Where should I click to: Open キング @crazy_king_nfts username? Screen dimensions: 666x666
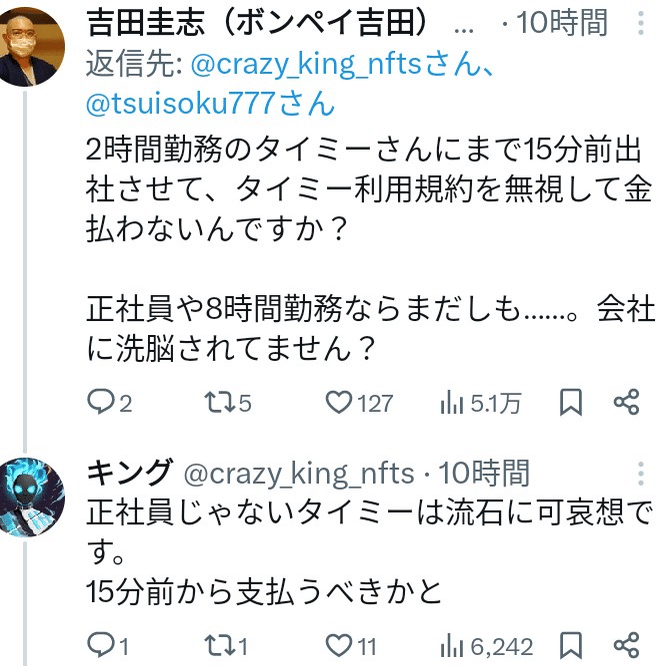tap(300, 472)
